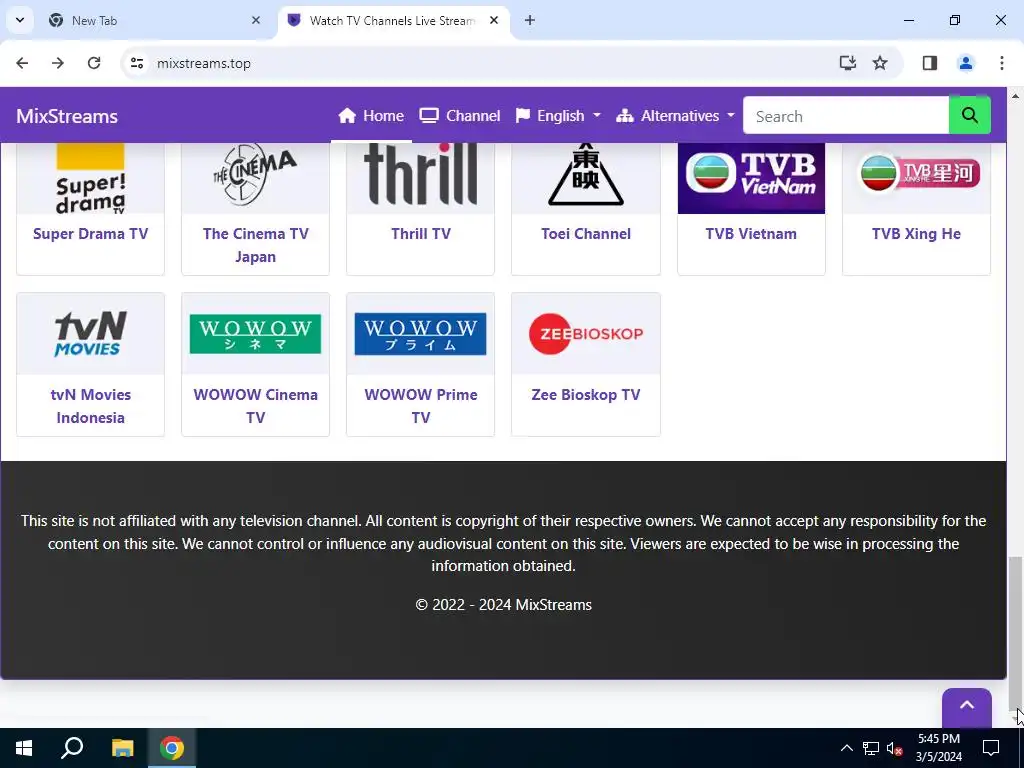Image resolution: width=1024 pixels, height=768 pixels.
Task: Open File Explorer from the taskbar
Action: pyautogui.click(x=122, y=748)
